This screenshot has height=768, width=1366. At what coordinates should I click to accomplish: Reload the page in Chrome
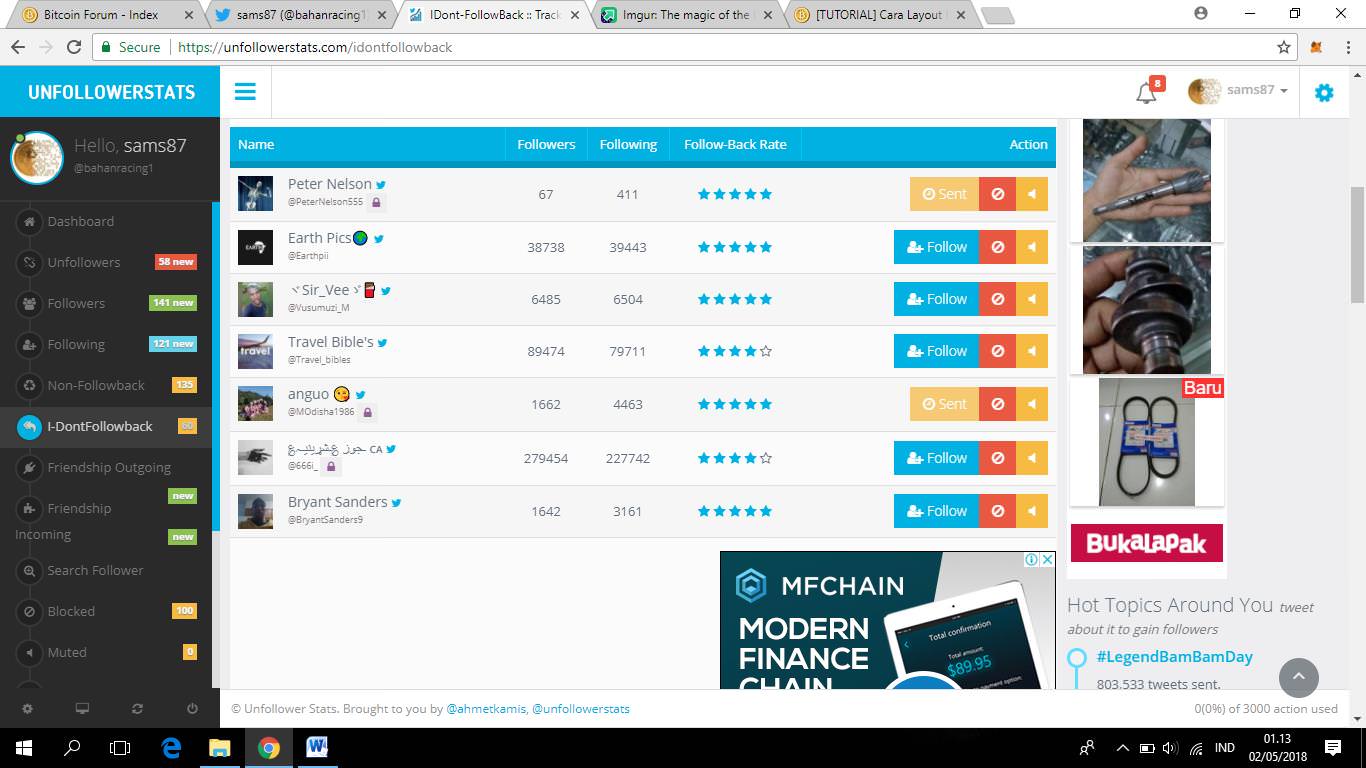[74, 47]
